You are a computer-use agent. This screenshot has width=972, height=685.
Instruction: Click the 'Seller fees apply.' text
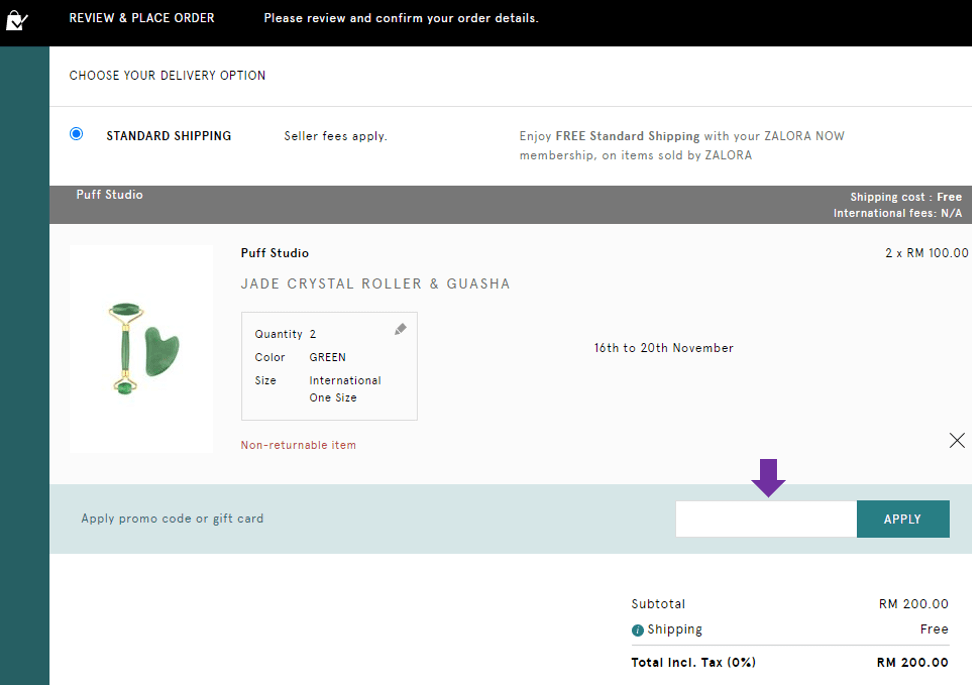click(335, 136)
